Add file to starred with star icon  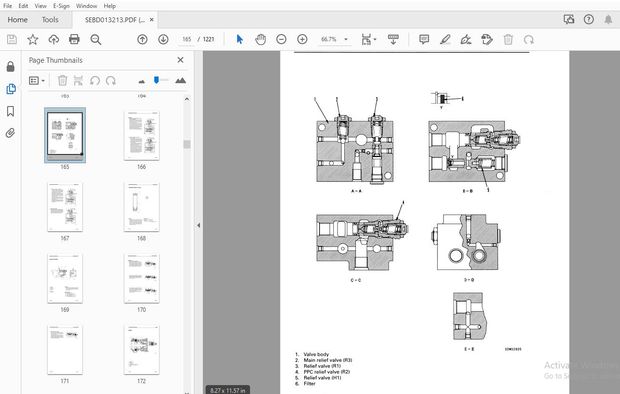(x=33, y=39)
